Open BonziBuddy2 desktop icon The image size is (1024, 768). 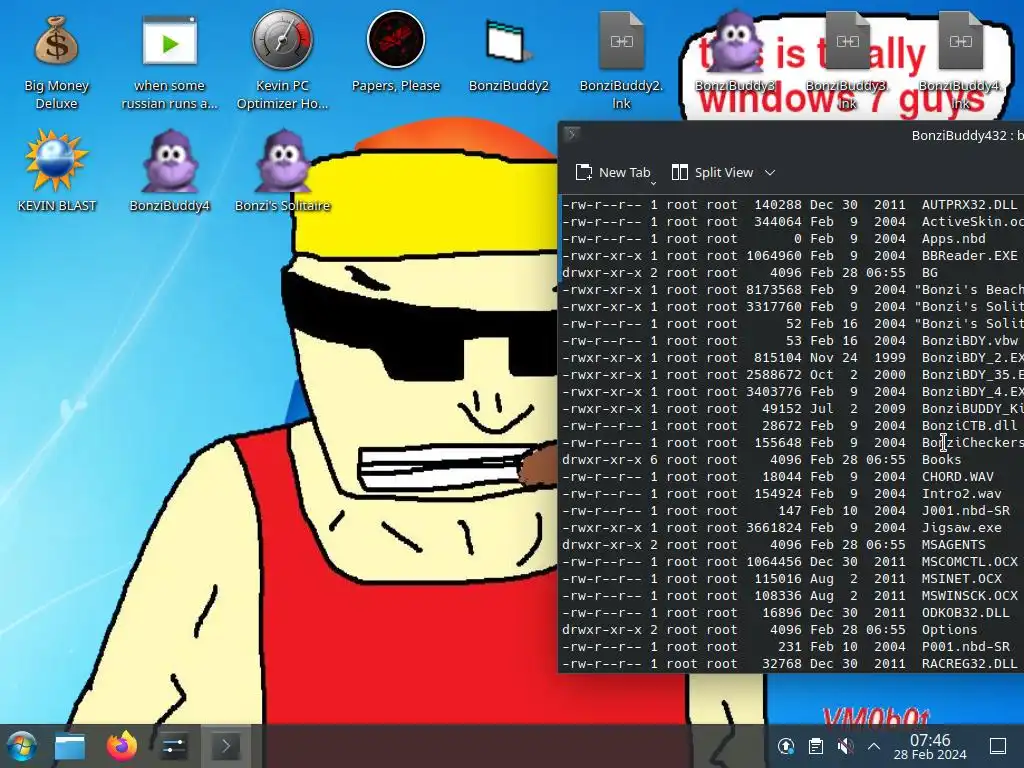pyautogui.click(x=509, y=54)
